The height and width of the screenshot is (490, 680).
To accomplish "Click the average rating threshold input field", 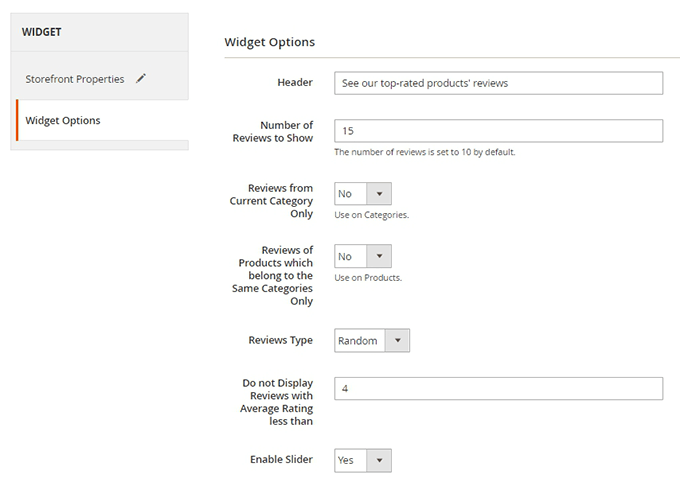I will 498,389.
